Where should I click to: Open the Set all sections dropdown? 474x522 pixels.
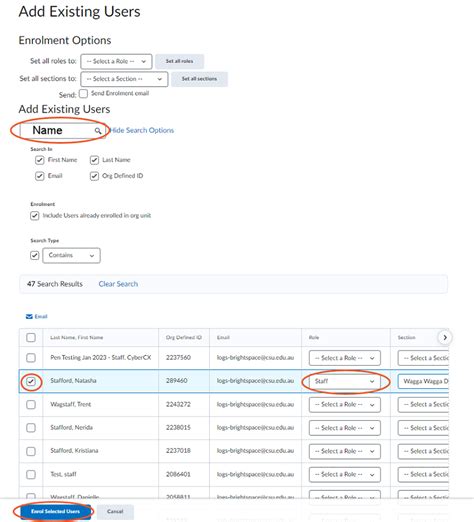point(124,79)
